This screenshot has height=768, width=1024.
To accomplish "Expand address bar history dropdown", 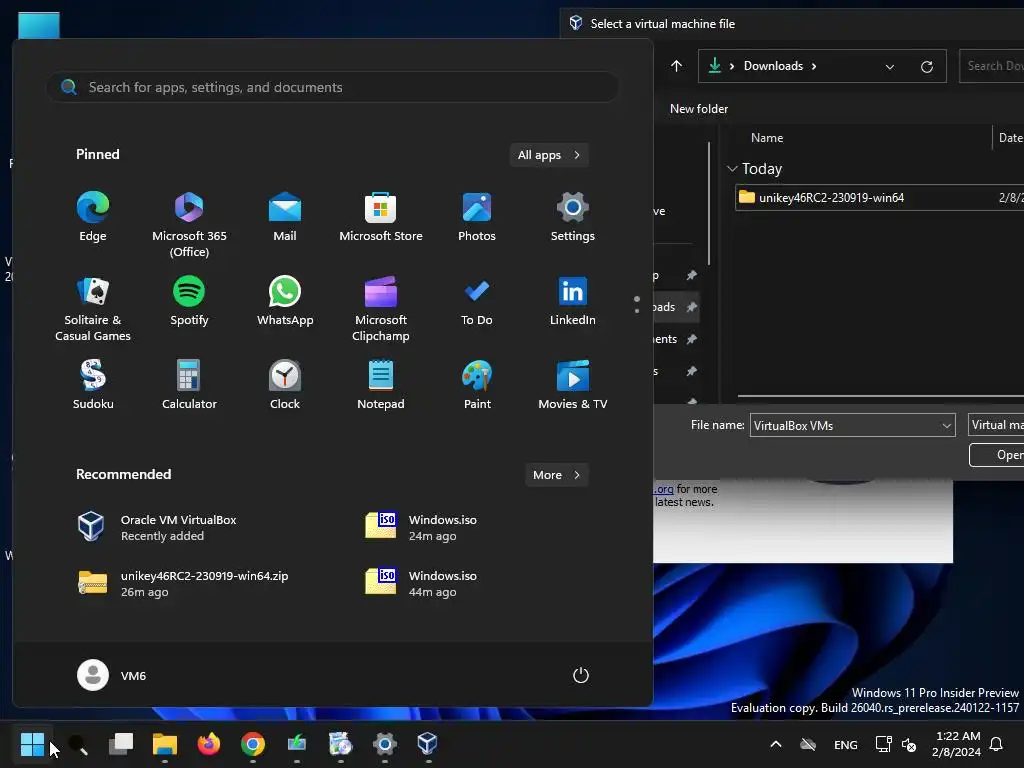I will click(x=889, y=67).
